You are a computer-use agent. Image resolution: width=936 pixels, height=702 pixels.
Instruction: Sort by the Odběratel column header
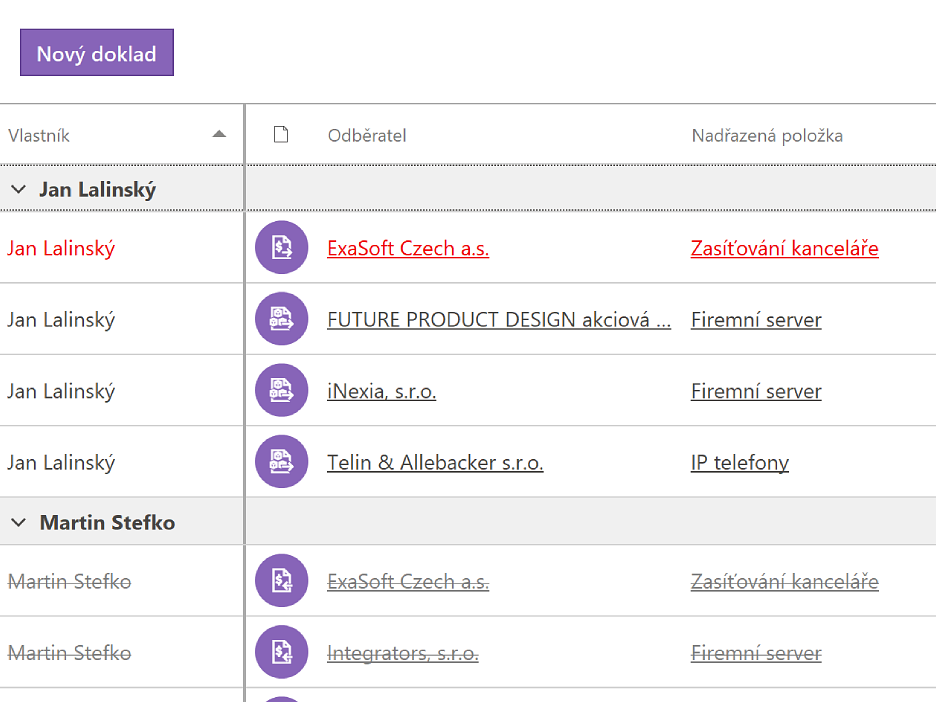point(367,136)
